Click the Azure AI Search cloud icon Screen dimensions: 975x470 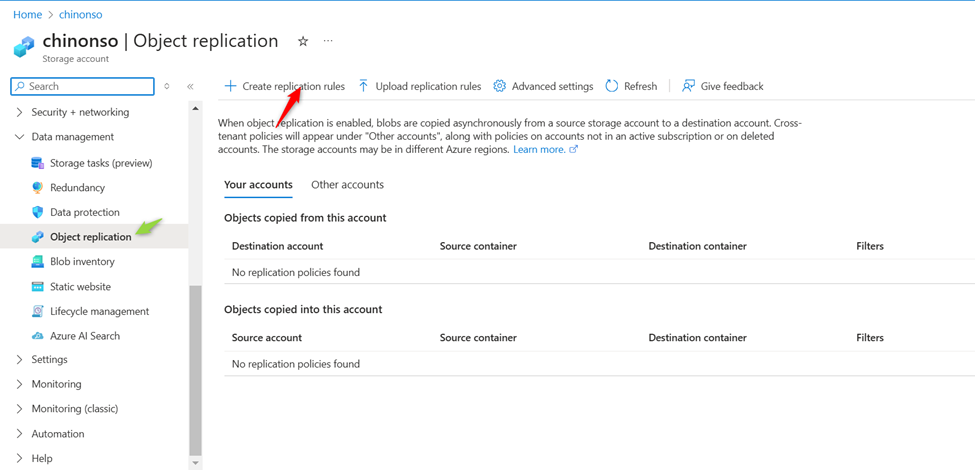[x=38, y=336]
